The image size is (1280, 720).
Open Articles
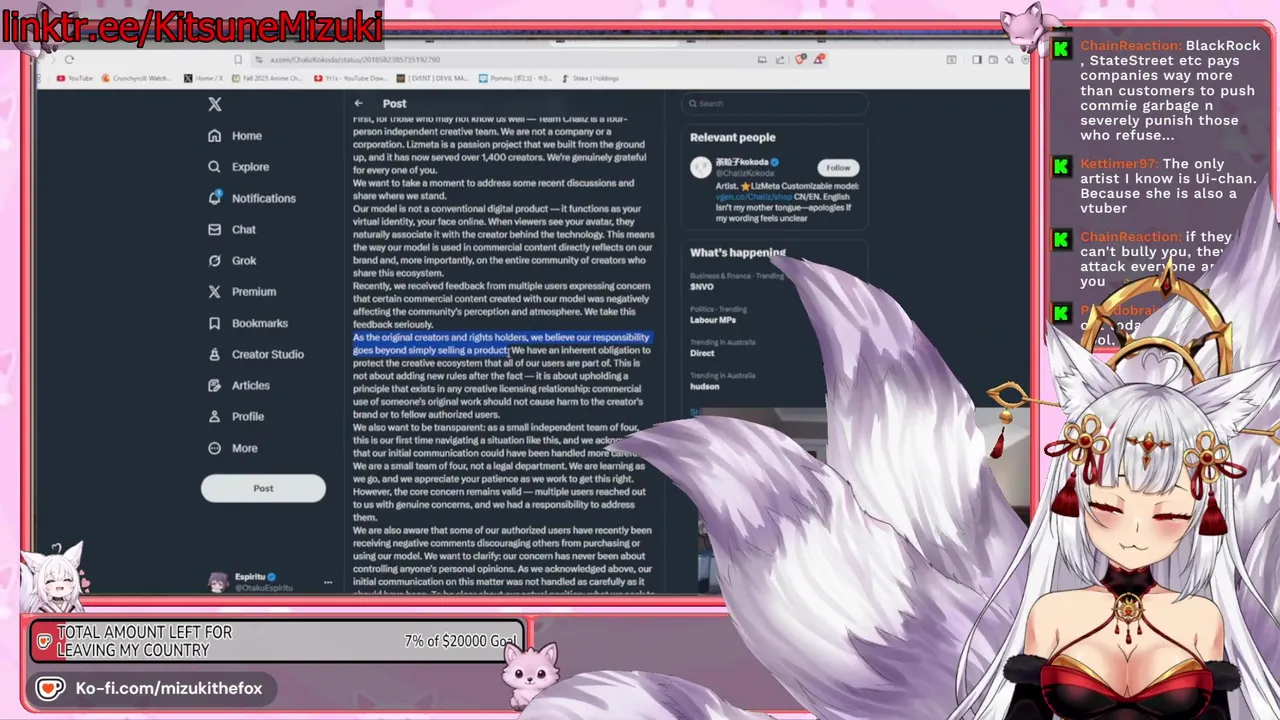pyautogui.click(x=238, y=385)
